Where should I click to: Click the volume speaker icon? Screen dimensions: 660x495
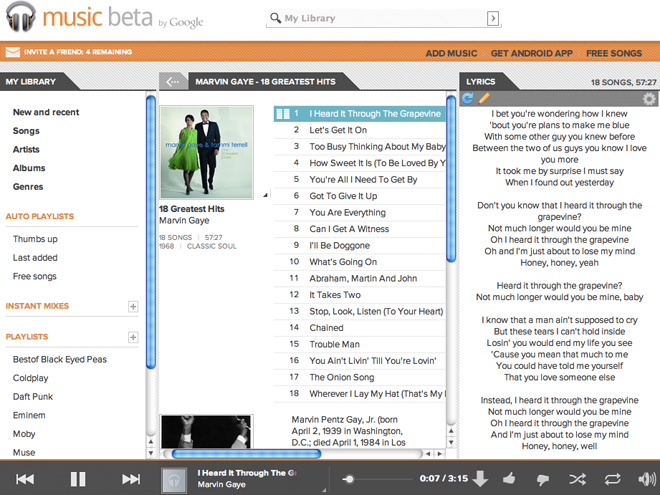[x=647, y=479]
